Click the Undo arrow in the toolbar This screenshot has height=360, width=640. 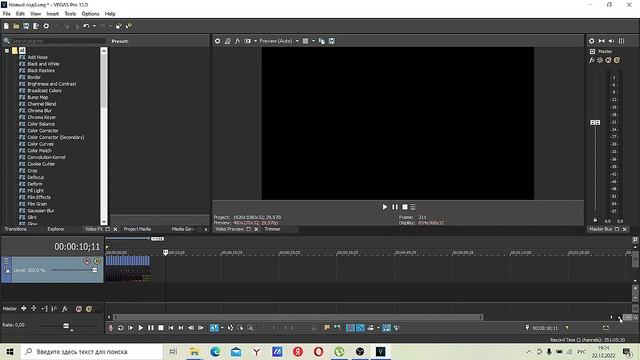click(86, 26)
